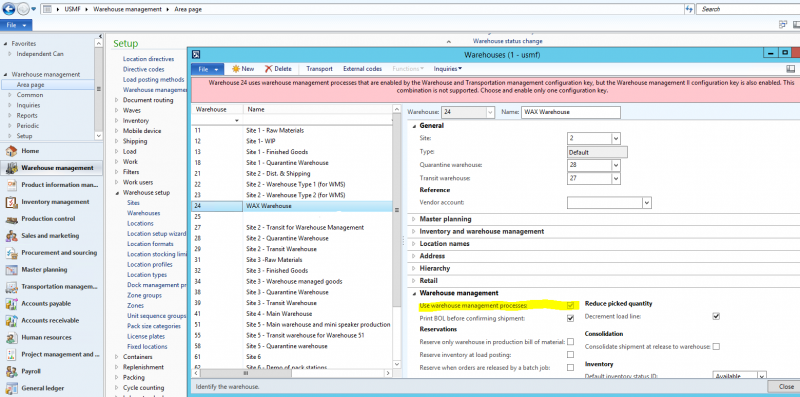Image resolution: width=800 pixels, height=397 pixels.
Task: Toggle Reserve only warehouse in production BOM checkbox
Action: (x=570, y=342)
